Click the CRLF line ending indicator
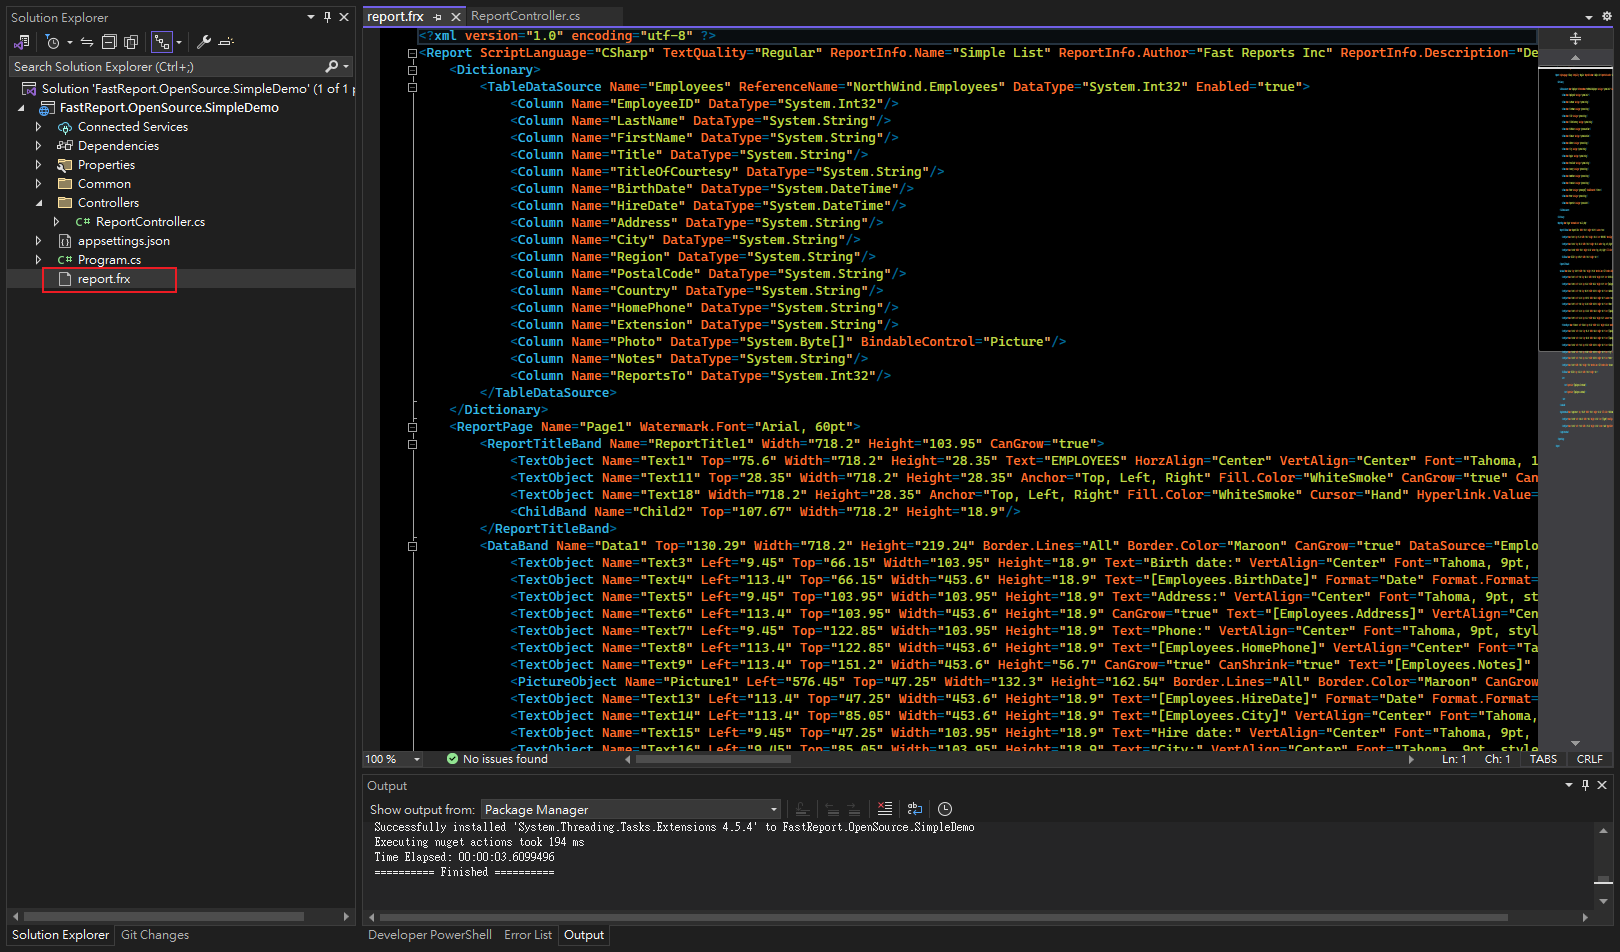The height and width of the screenshot is (952, 1620). coord(1589,759)
